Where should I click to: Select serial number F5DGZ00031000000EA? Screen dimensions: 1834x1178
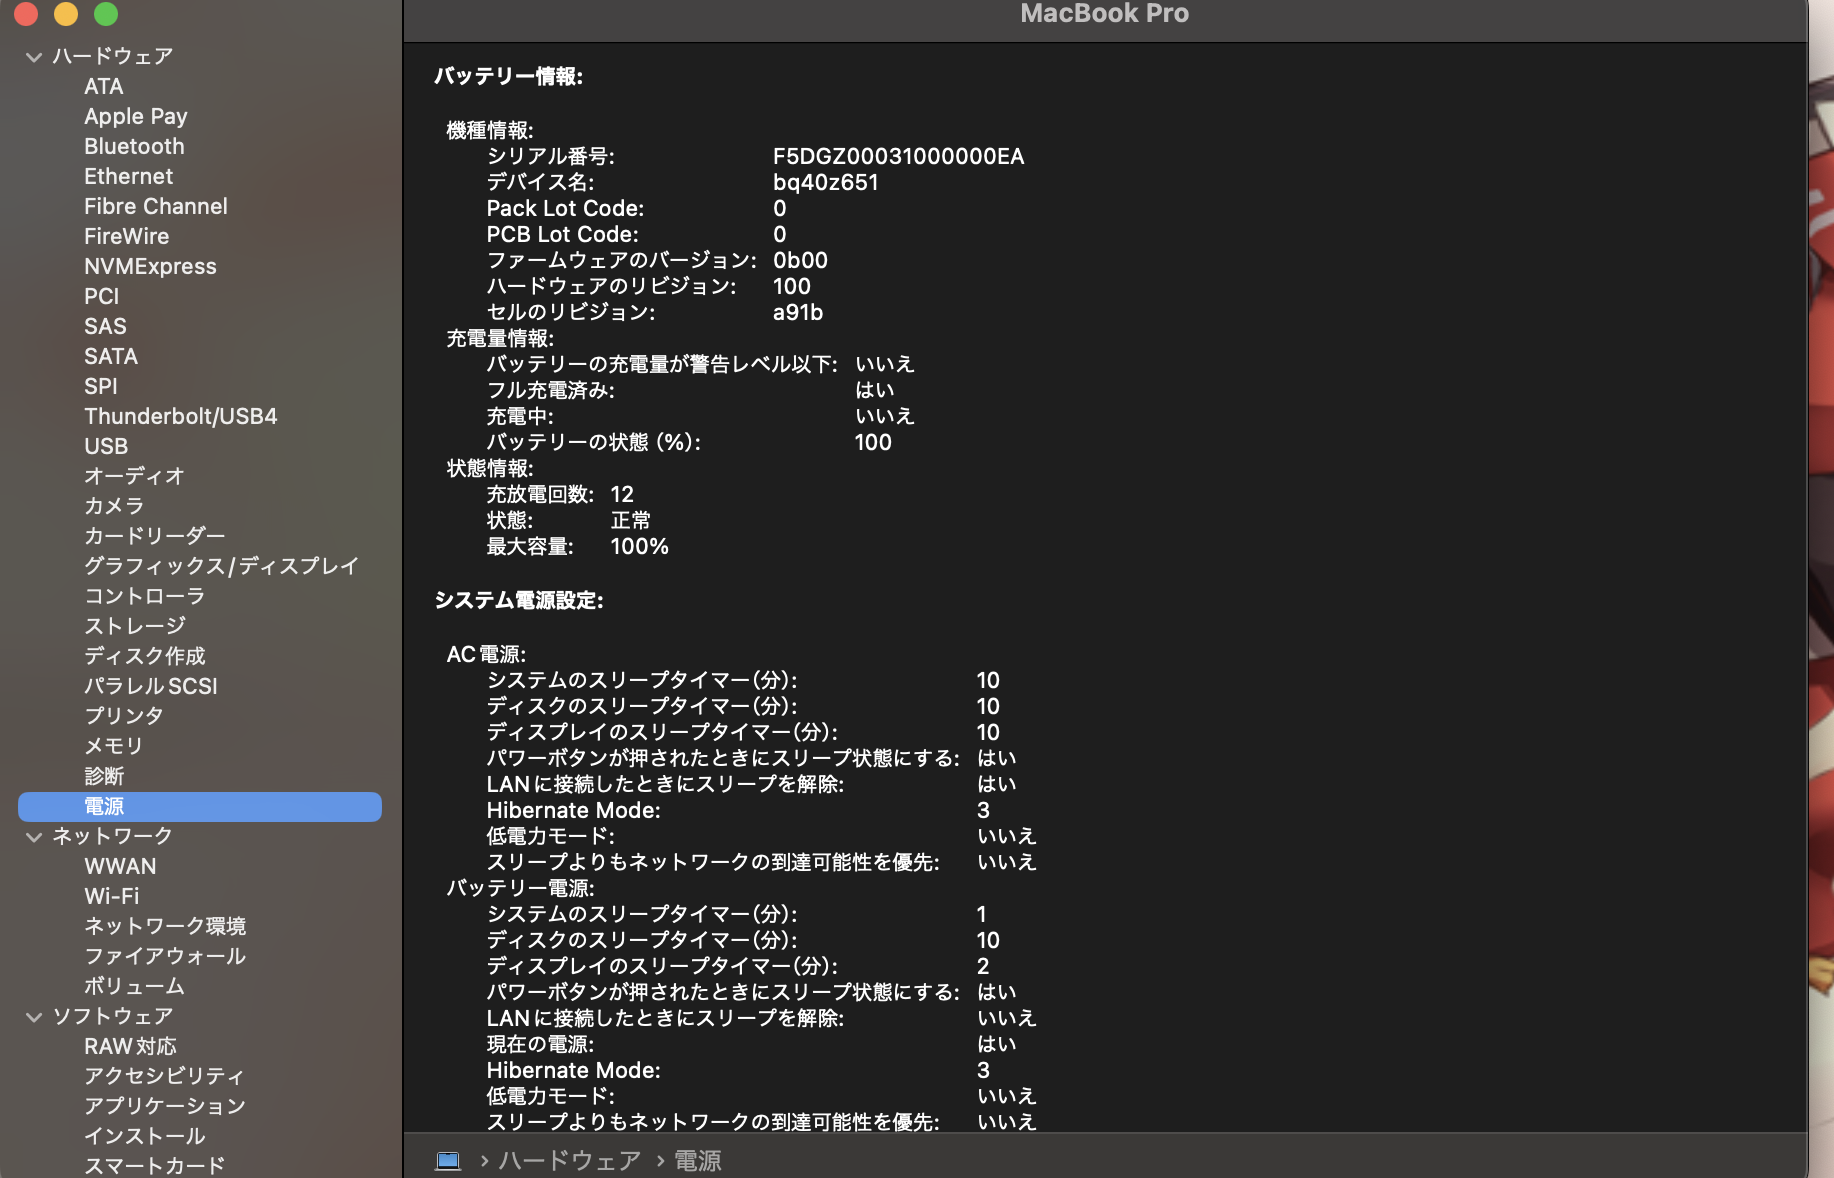pos(899,157)
